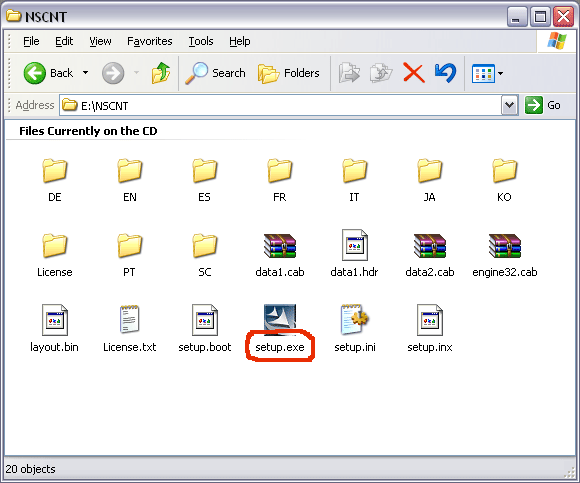580x483 pixels.
Task: Select the SC folder icon
Action: [205, 245]
